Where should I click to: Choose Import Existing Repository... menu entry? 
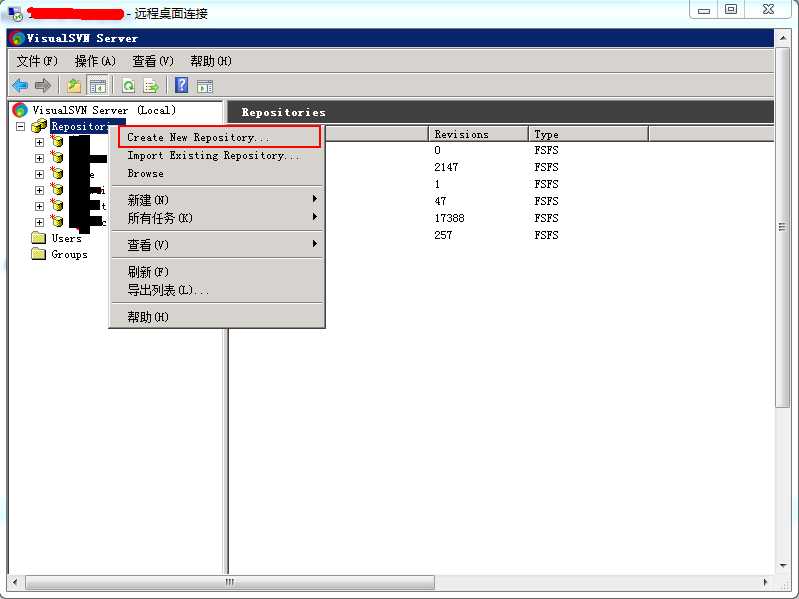click(218, 155)
